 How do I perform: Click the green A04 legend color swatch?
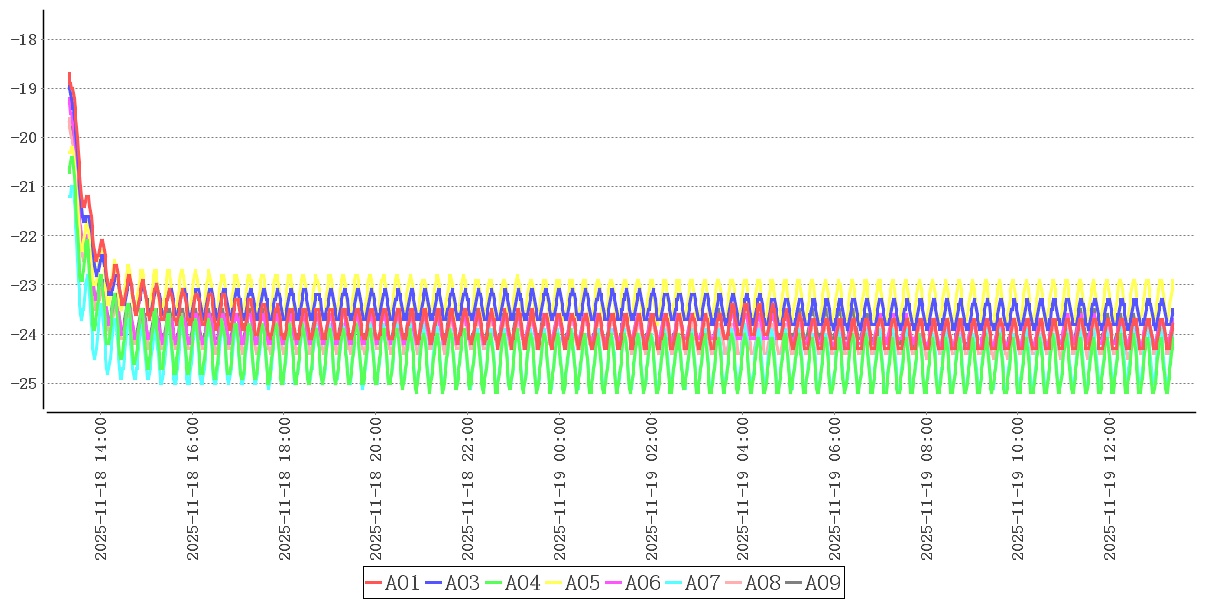(493, 583)
